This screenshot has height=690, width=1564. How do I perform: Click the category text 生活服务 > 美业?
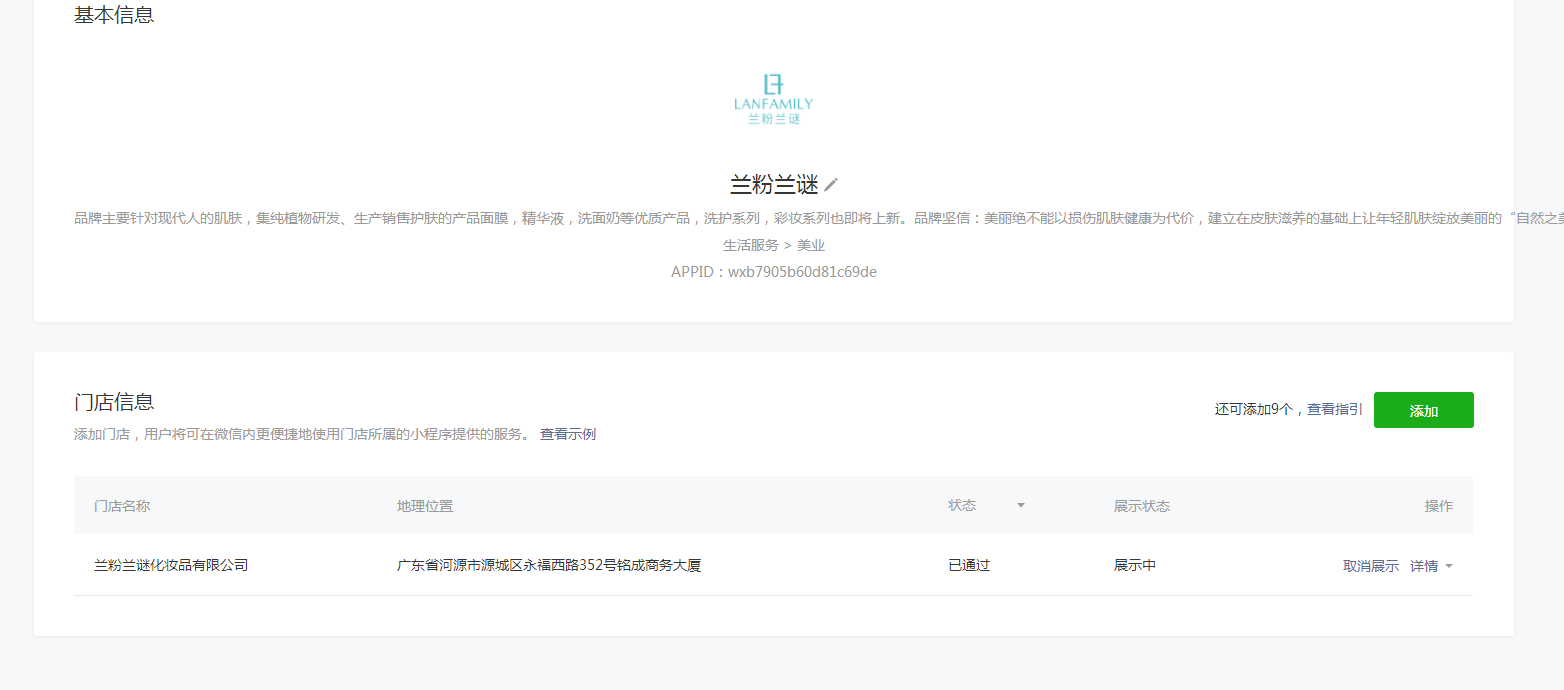coord(774,245)
